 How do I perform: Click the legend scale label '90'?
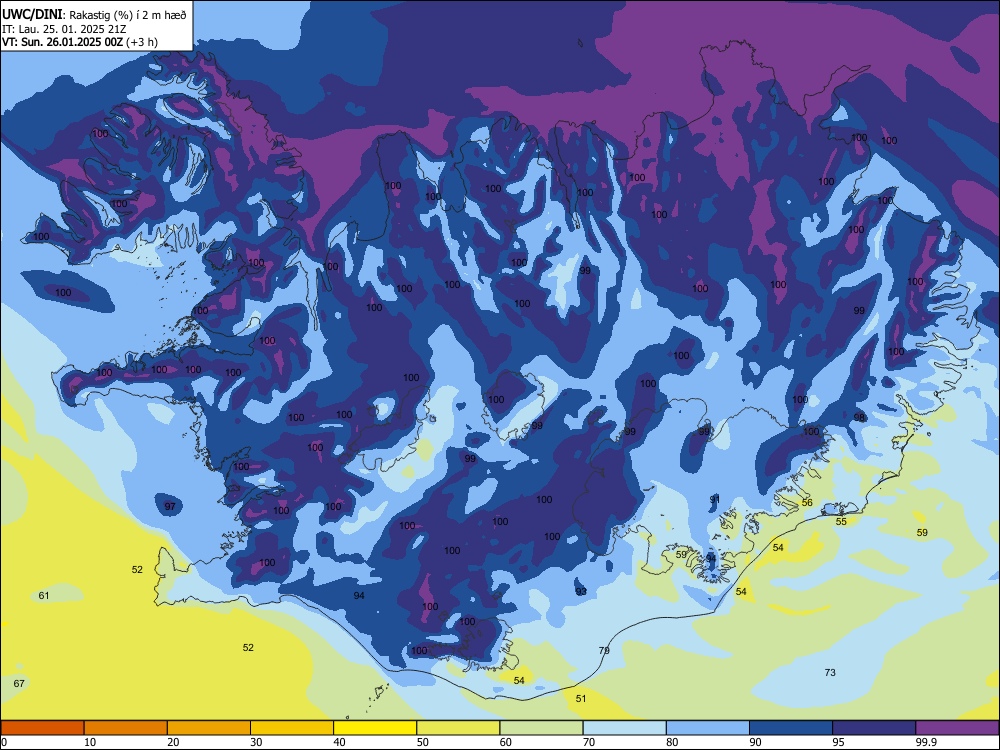(756, 742)
